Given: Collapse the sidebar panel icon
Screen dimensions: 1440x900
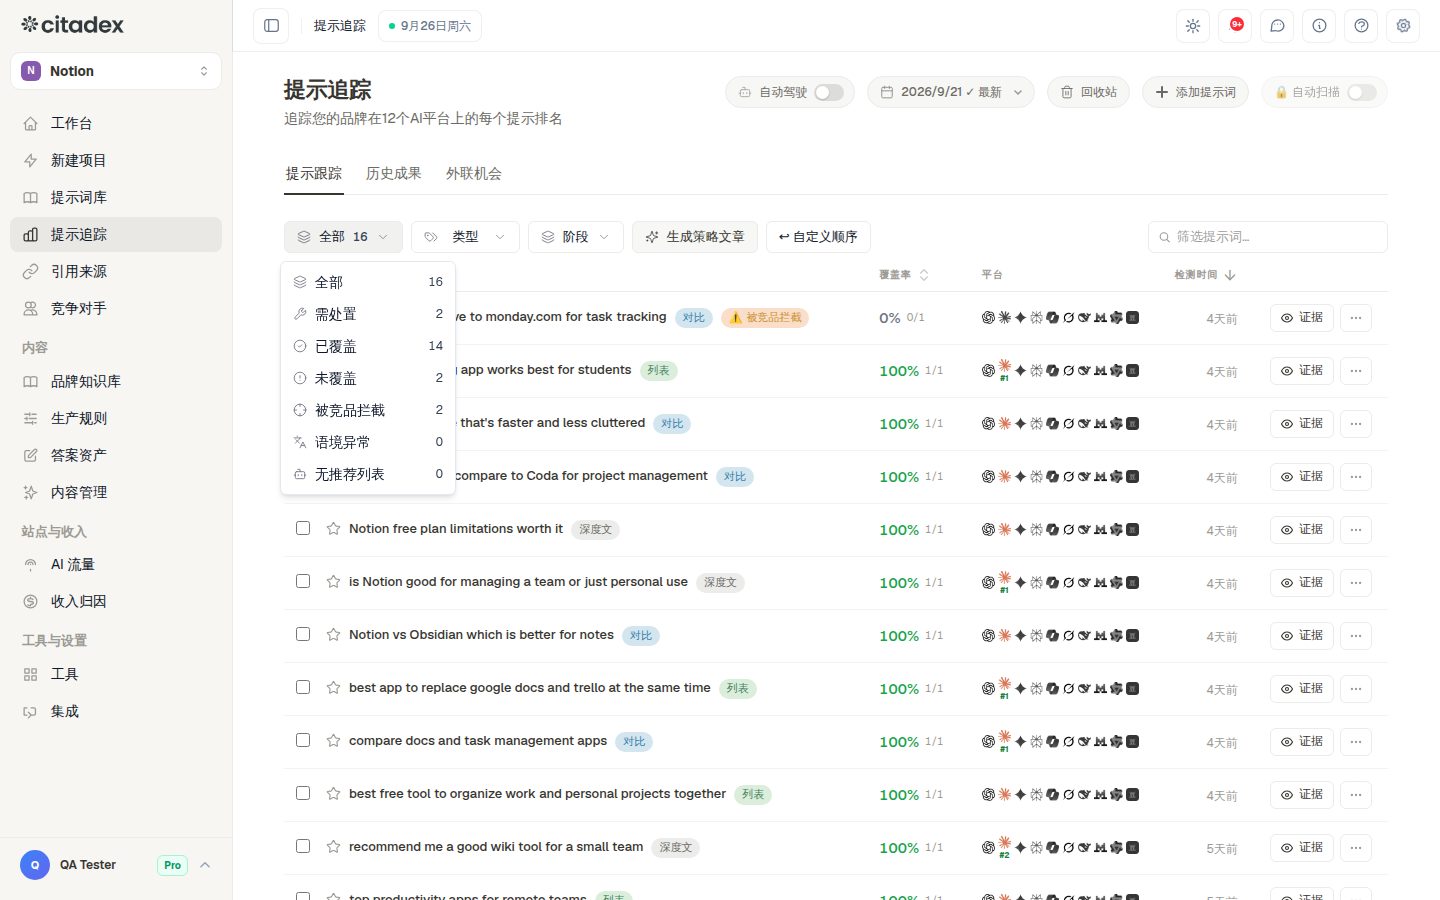Looking at the screenshot, I should coord(271,26).
